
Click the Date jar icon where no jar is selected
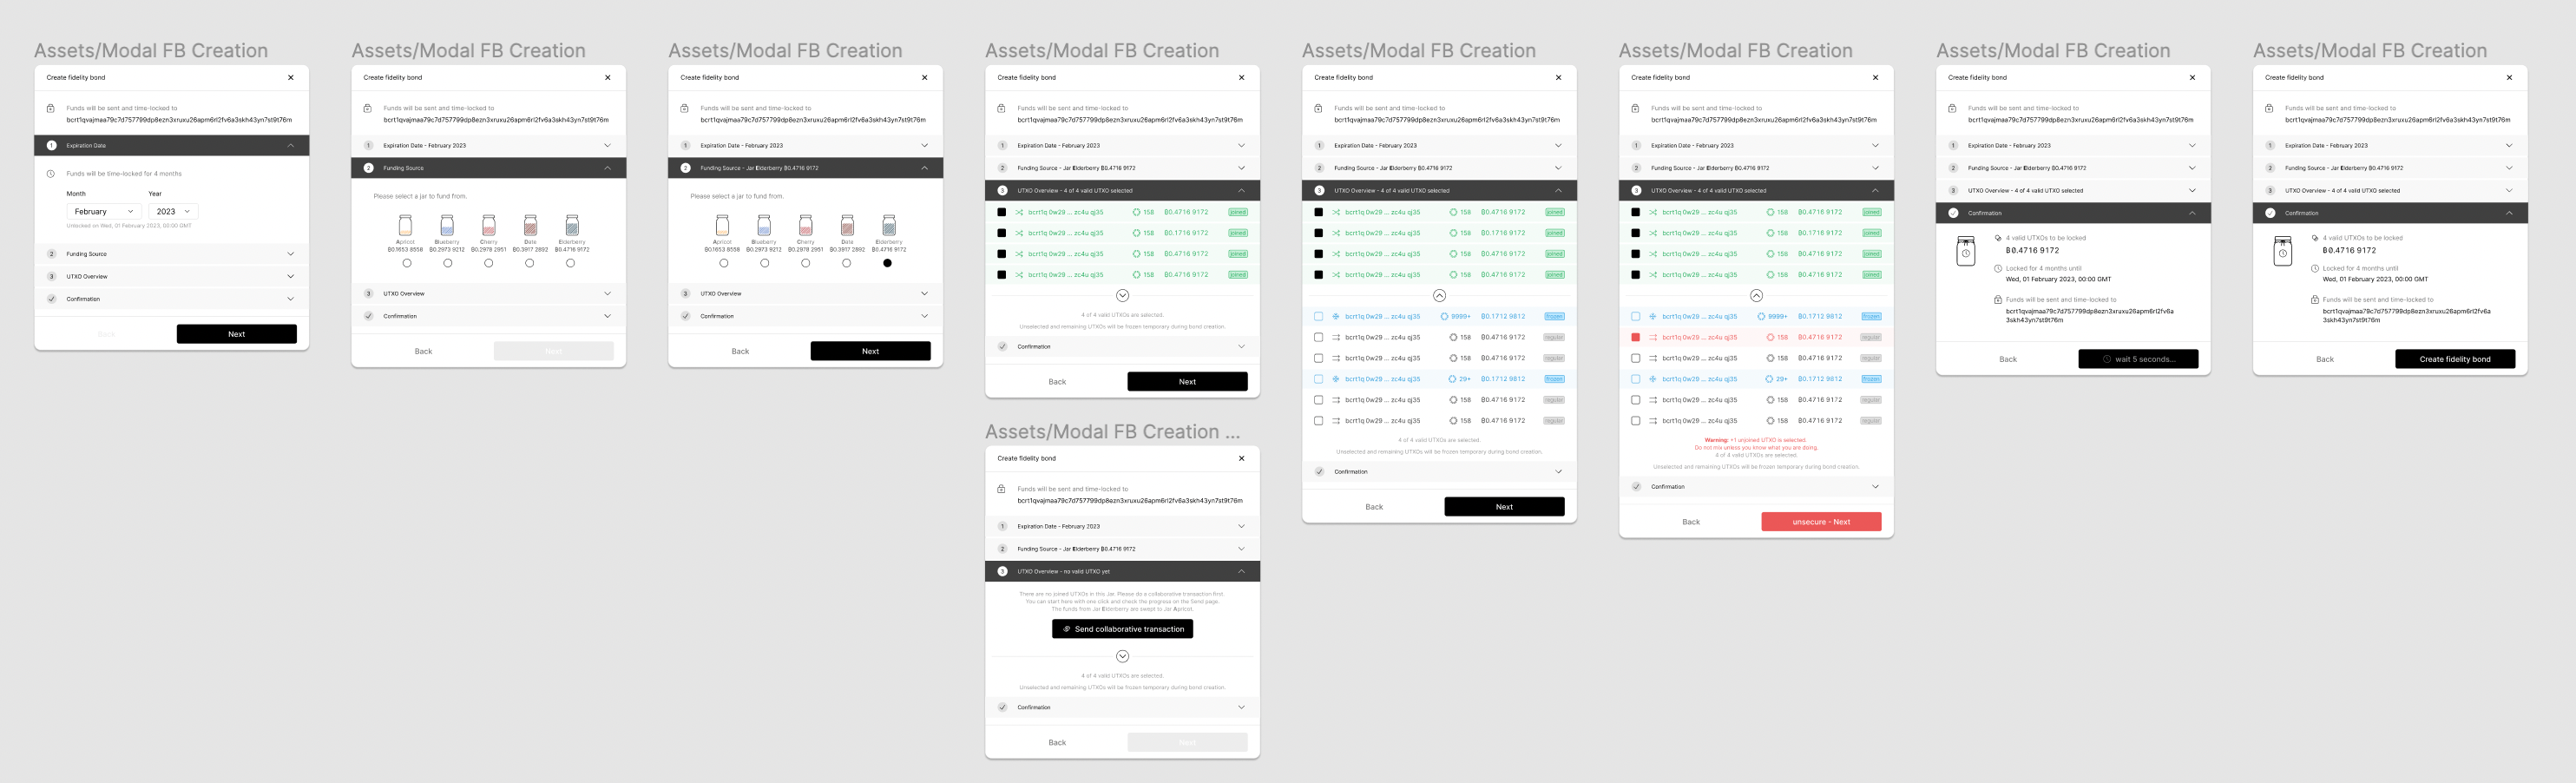pyautogui.click(x=530, y=226)
